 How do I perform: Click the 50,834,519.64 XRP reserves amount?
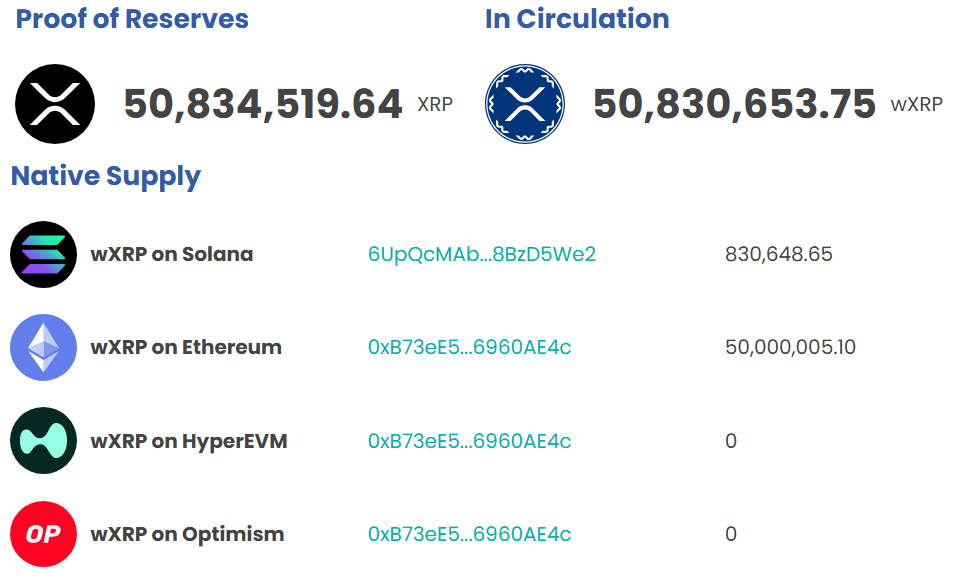pyautogui.click(x=263, y=104)
